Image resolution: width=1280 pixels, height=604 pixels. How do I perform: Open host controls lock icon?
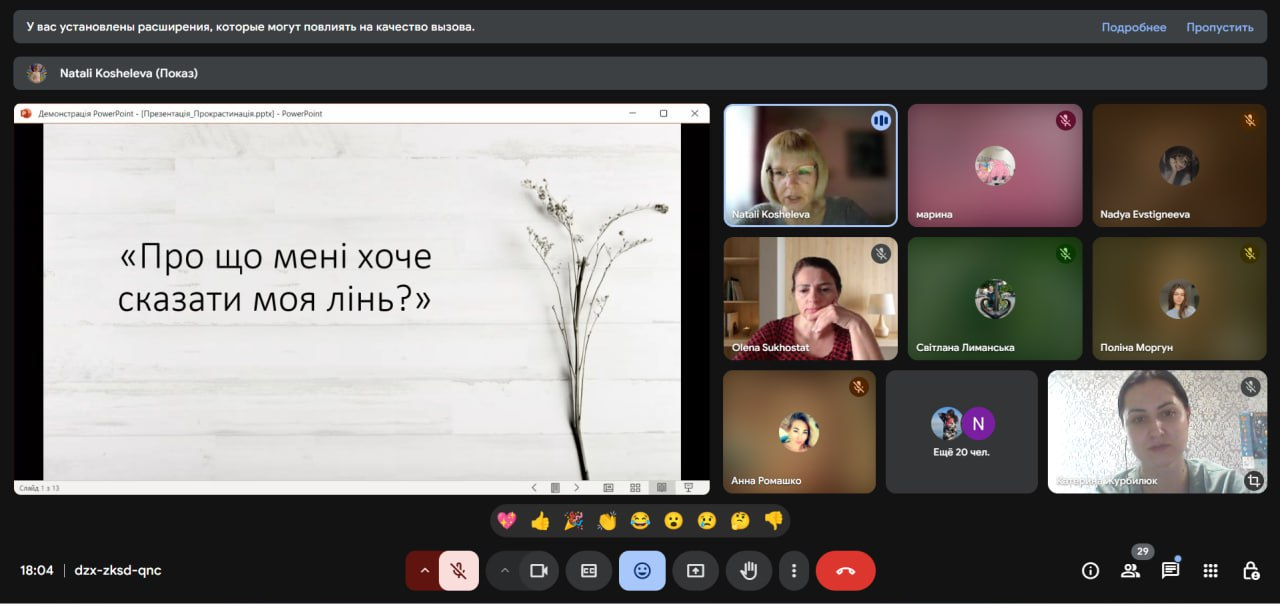click(1250, 571)
